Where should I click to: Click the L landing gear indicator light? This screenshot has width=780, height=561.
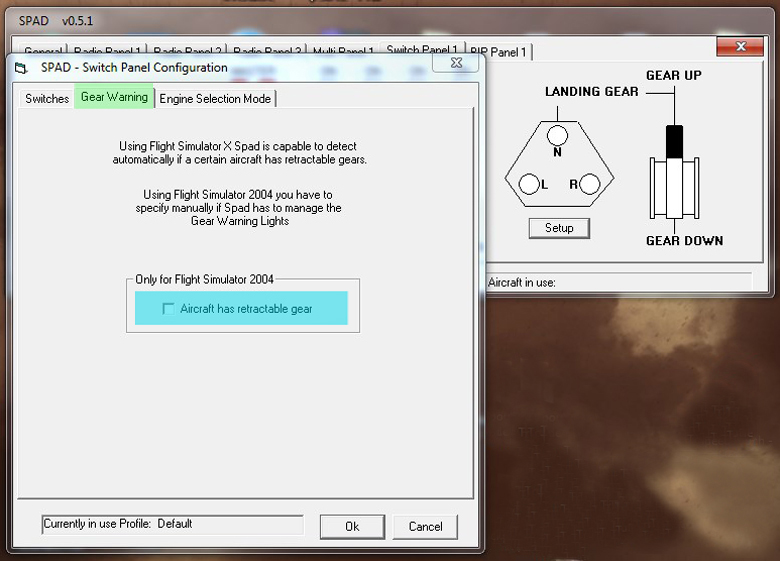click(x=529, y=184)
